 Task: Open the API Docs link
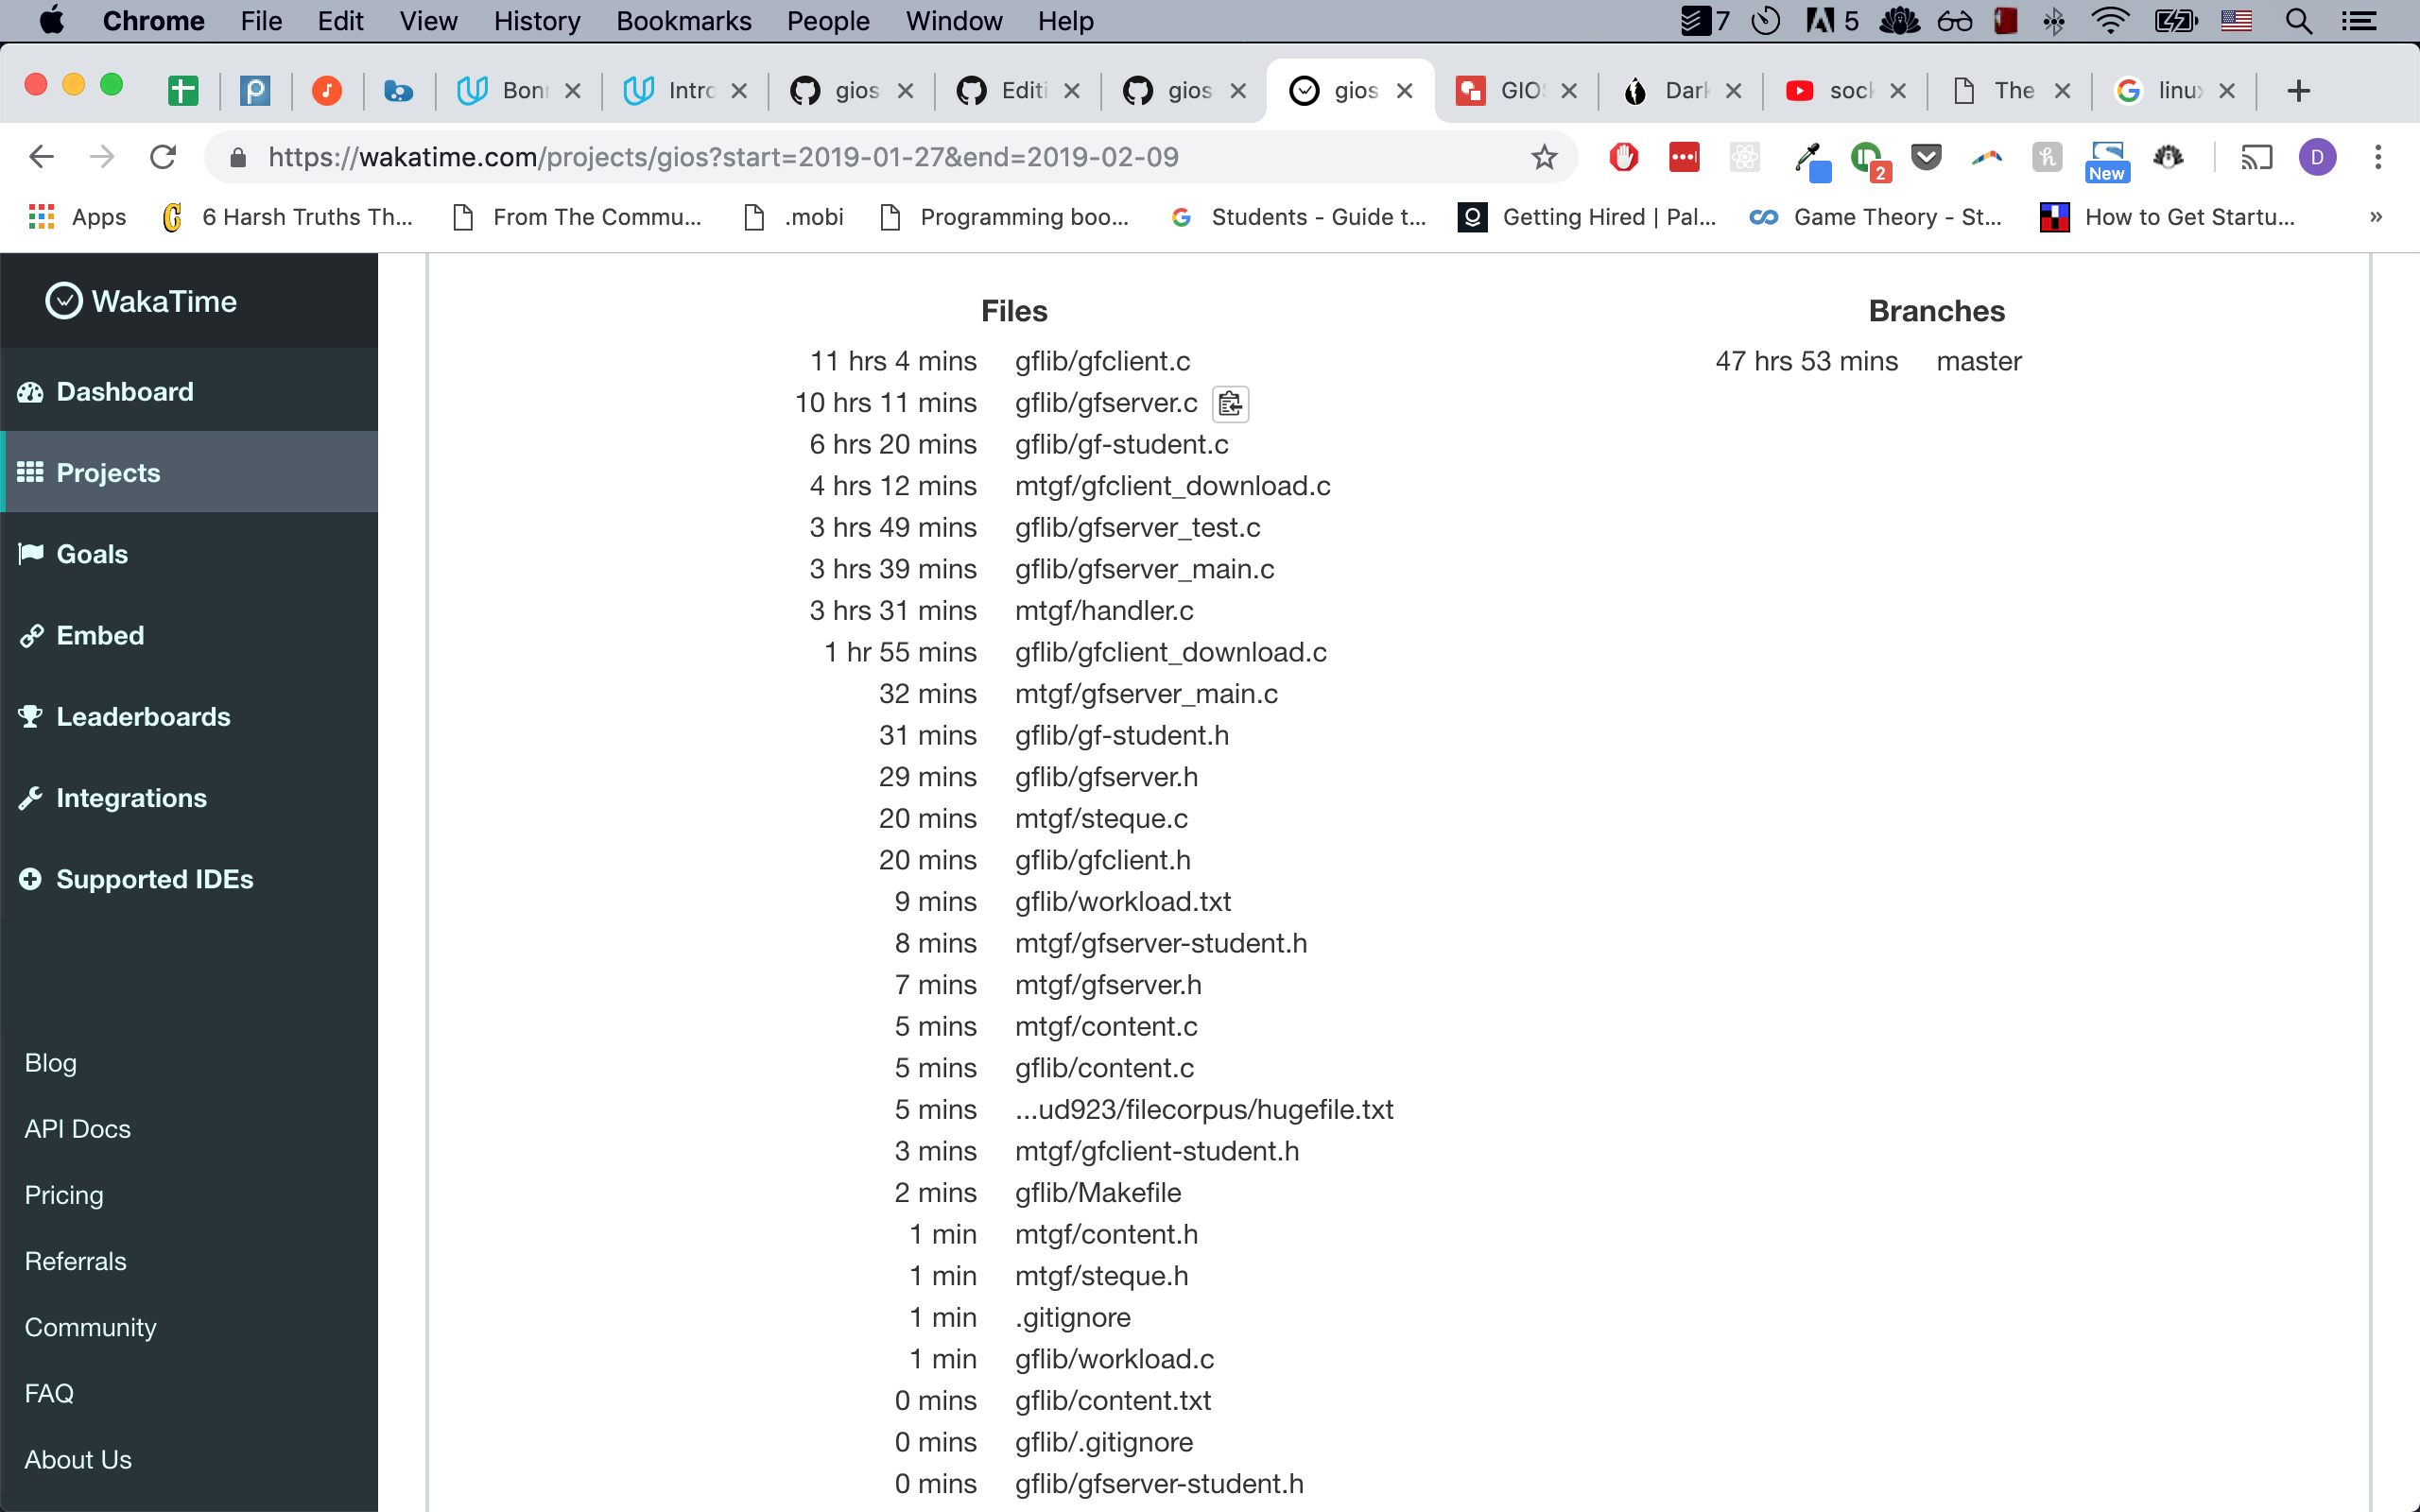tap(77, 1128)
